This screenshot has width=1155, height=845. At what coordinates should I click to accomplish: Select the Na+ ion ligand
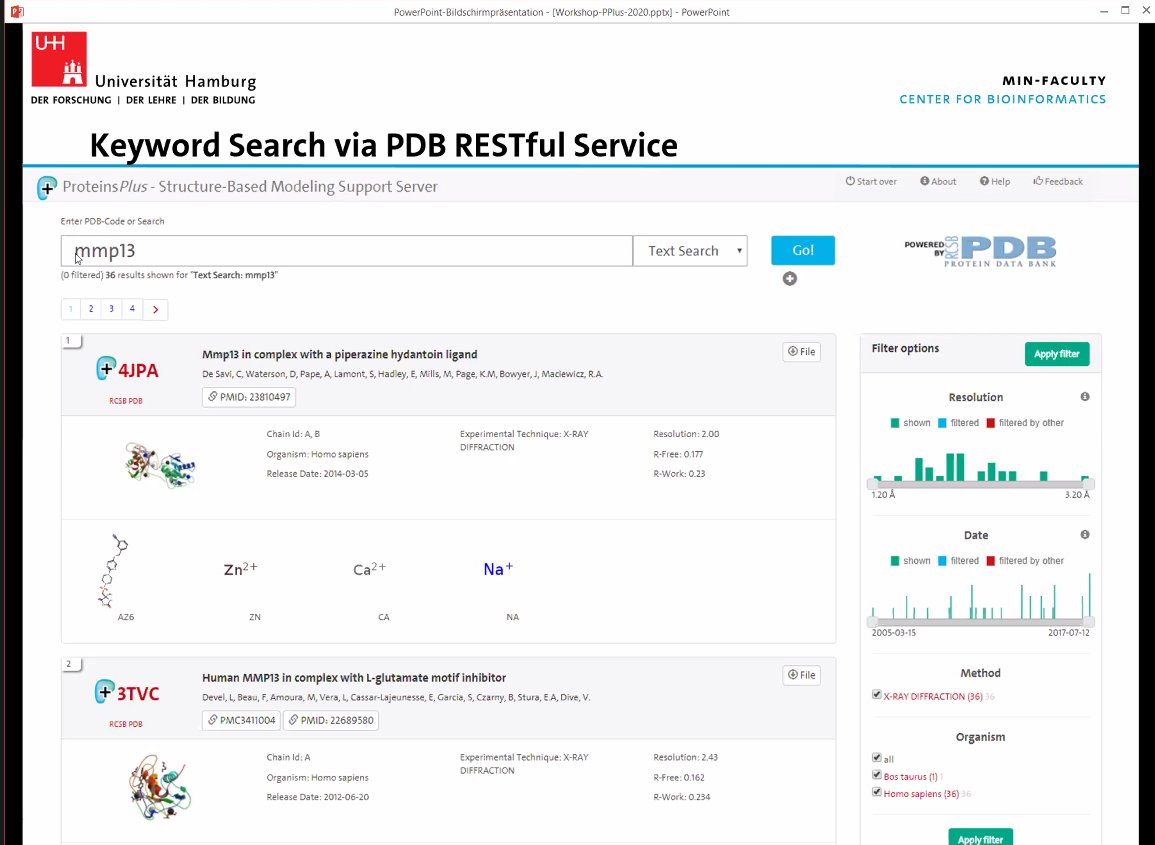(x=499, y=569)
